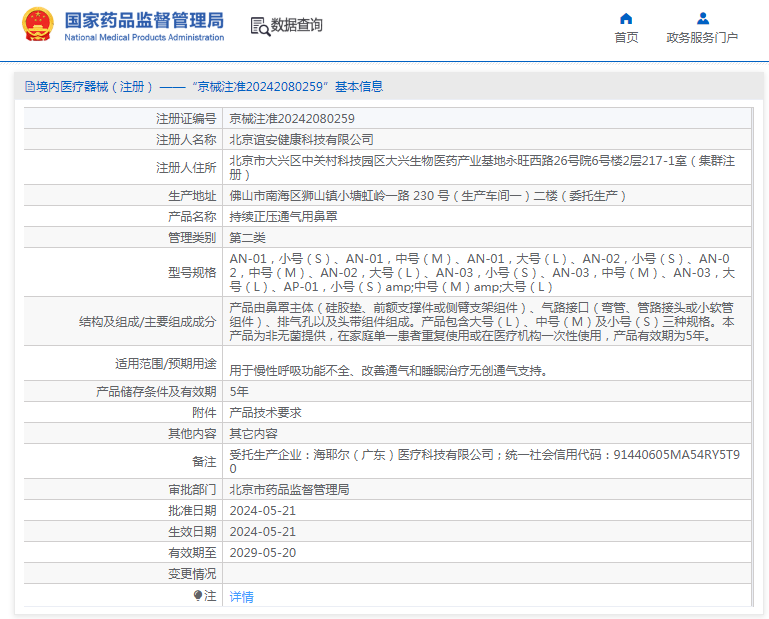Click the 国家药品监督管理局 title text
Image resolution: width=769 pixels, height=619 pixels.
144,20
